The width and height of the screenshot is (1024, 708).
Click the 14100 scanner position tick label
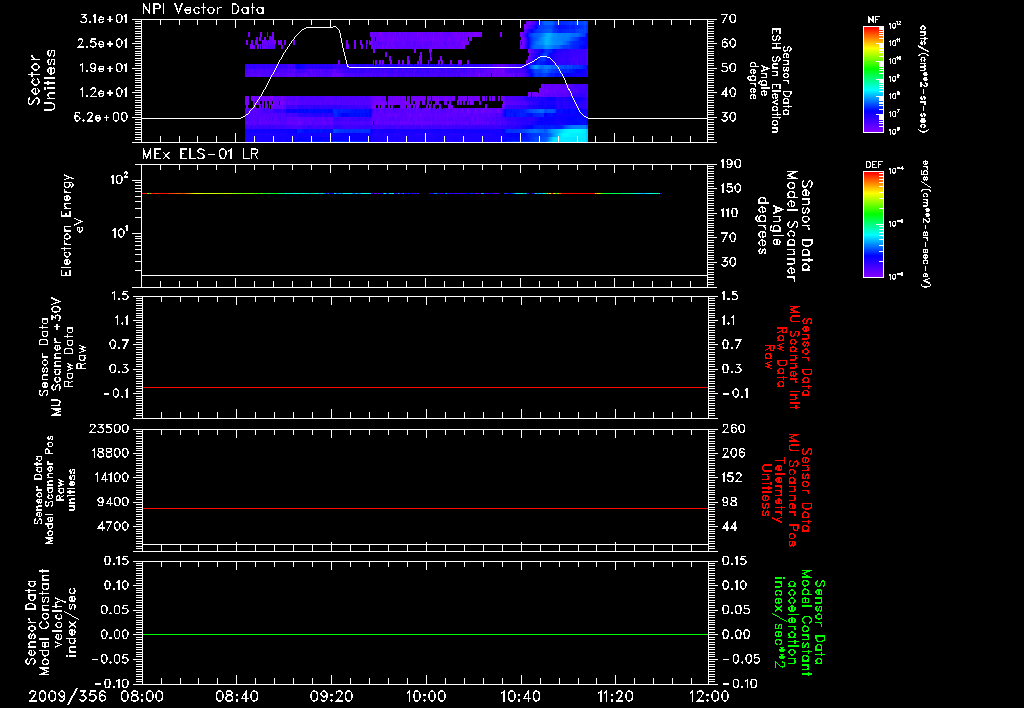[x=109, y=477]
